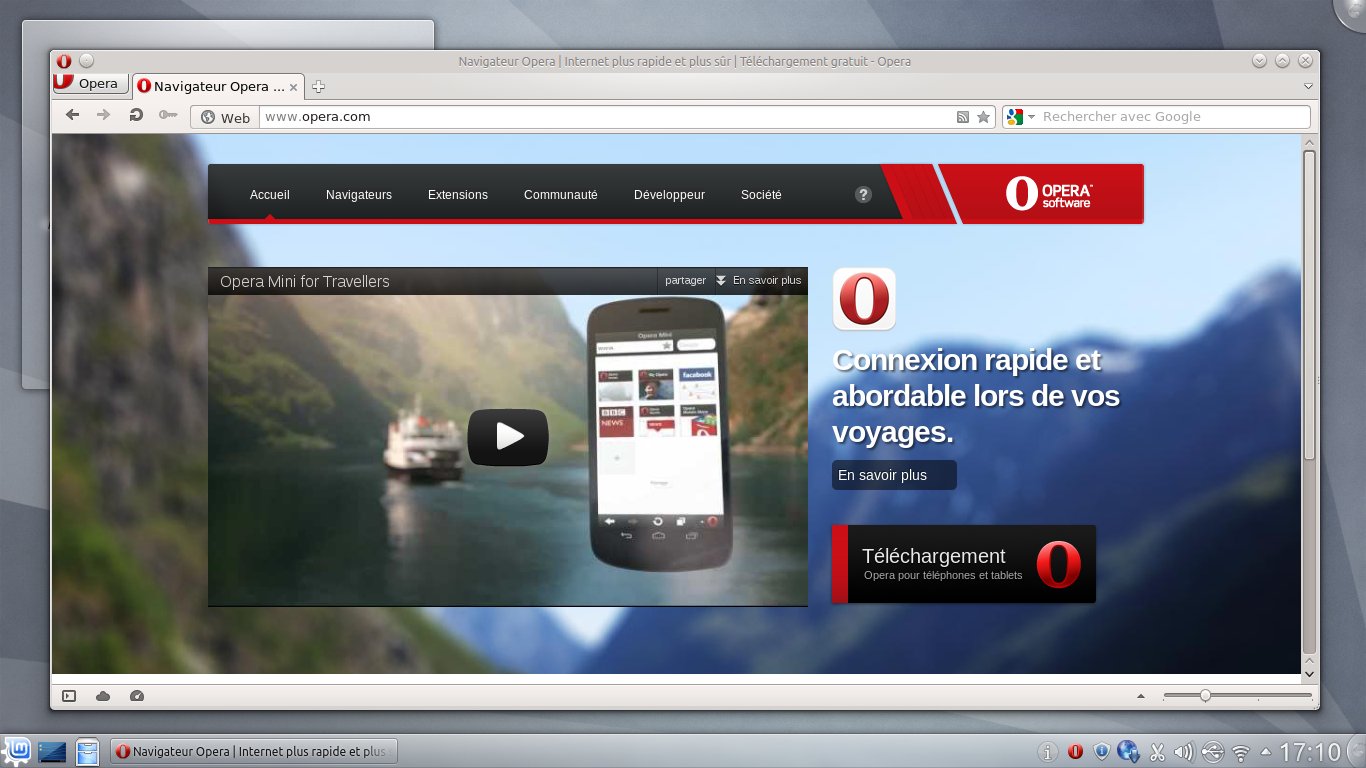Click the RSS feed icon in address bar
The width and height of the screenshot is (1366, 768).
(x=962, y=117)
